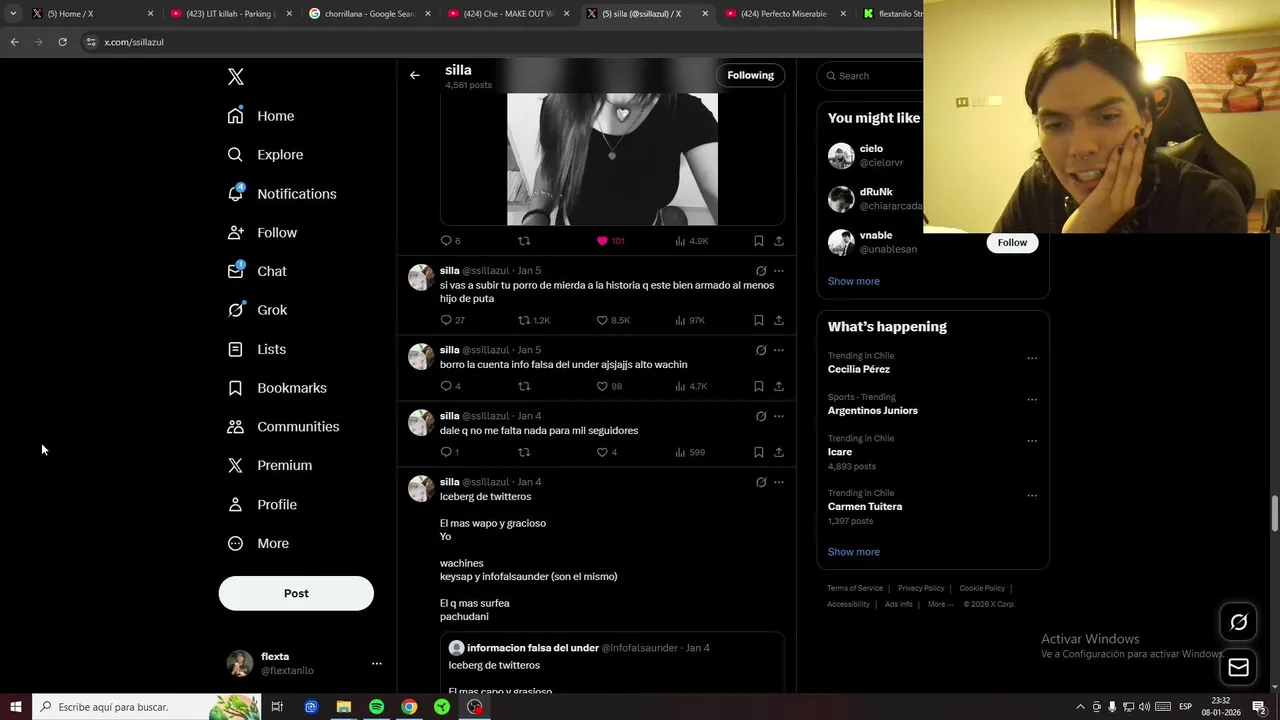Open Premium in the sidebar
1280x720 pixels.
tap(270, 466)
